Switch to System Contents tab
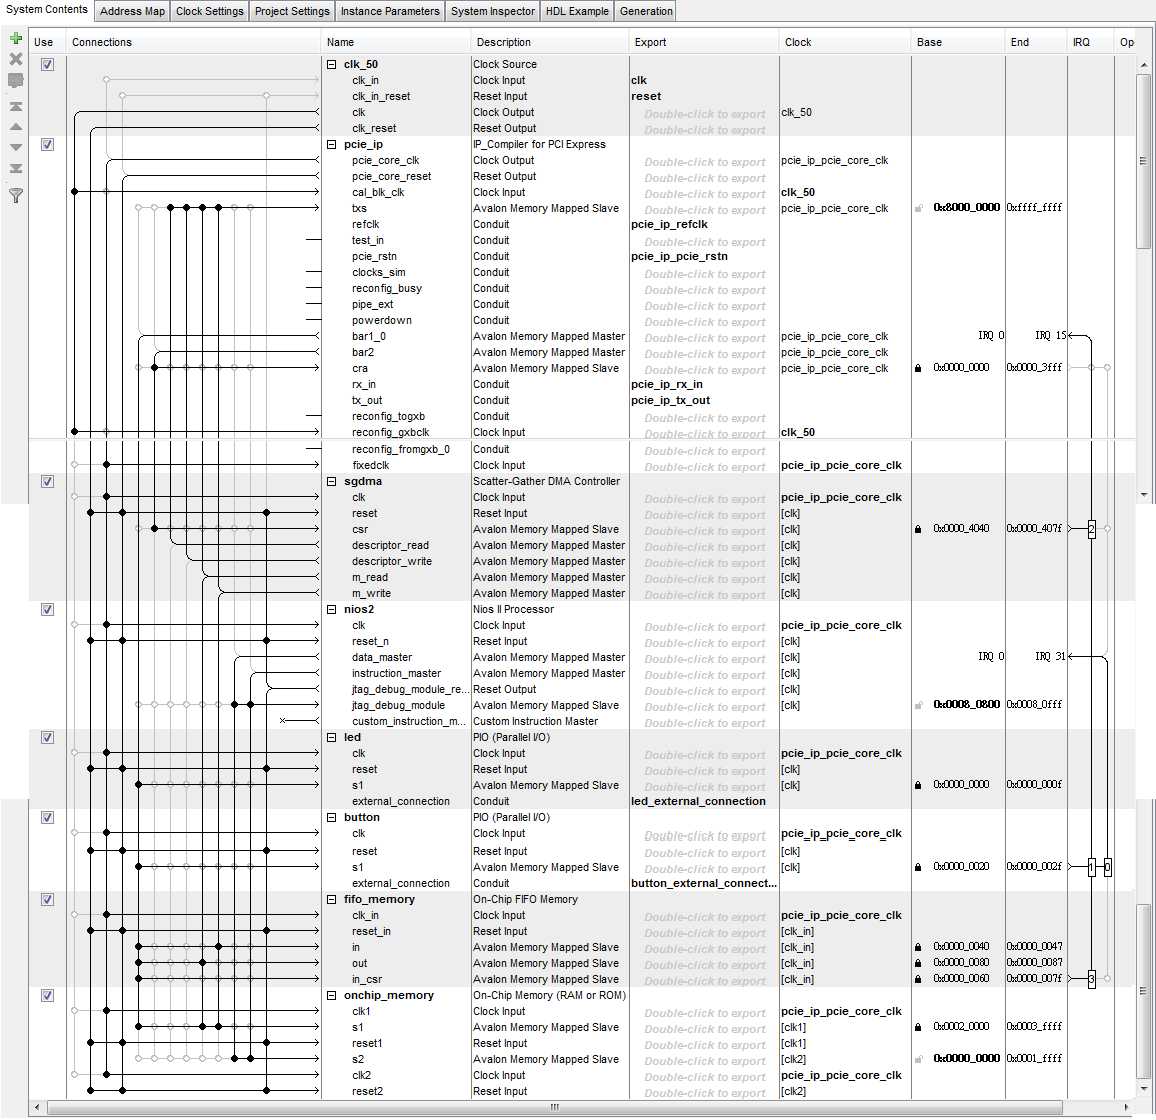The height and width of the screenshot is (1120, 1156). [x=46, y=10]
